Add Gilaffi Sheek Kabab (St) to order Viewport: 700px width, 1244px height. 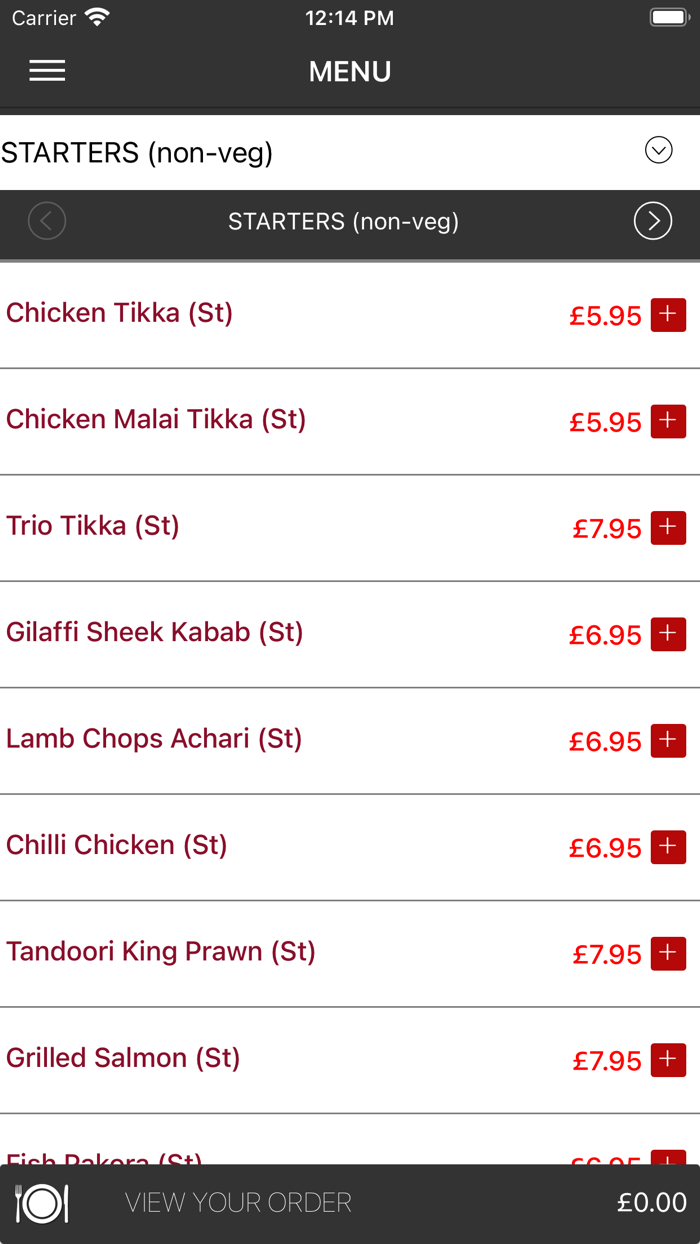pyautogui.click(x=668, y=634)
